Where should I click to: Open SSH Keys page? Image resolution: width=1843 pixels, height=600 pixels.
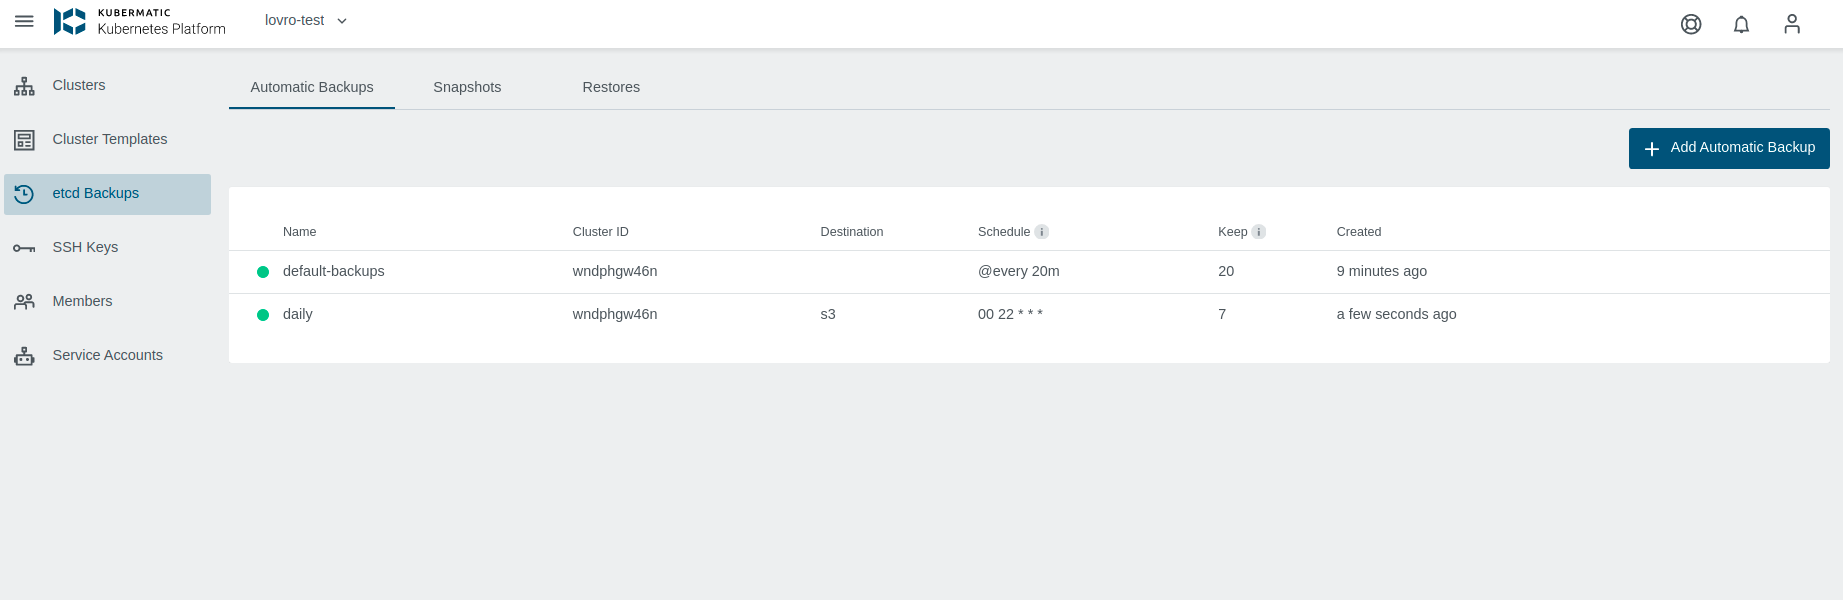pyautogui.click(x=85, y=247)
